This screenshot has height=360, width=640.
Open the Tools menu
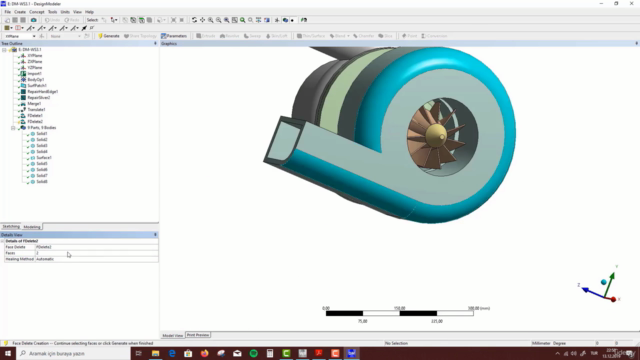pos(53,12)
